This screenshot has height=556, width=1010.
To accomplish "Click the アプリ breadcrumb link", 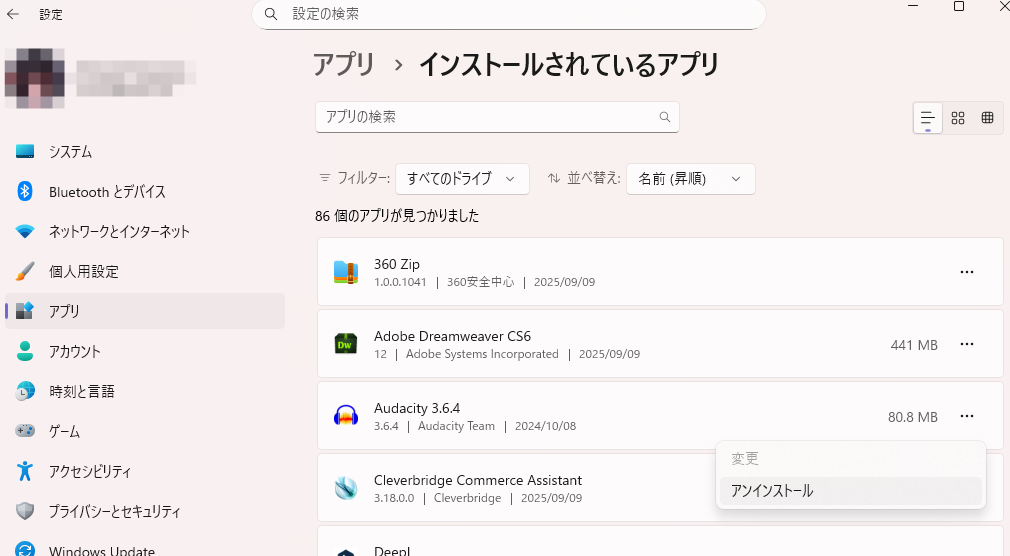I will point(344,64).
